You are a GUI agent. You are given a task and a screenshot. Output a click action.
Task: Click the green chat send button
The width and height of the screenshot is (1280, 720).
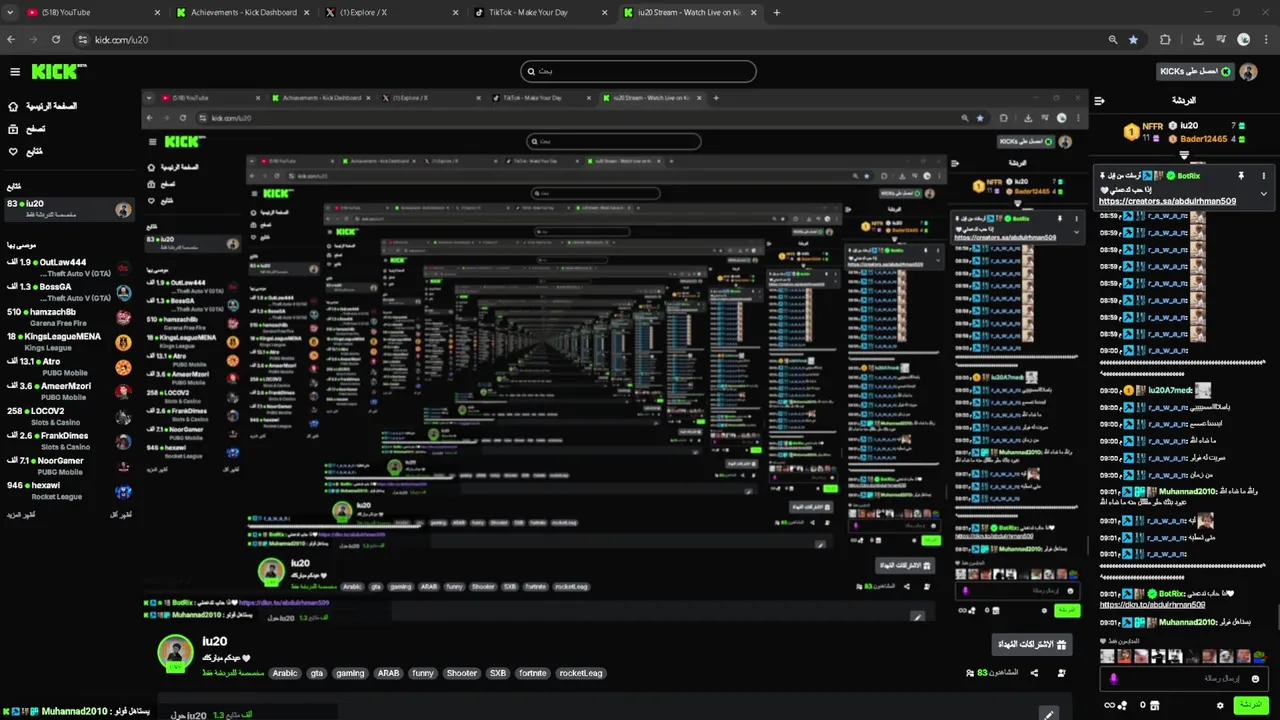(x=1250, y=705)
